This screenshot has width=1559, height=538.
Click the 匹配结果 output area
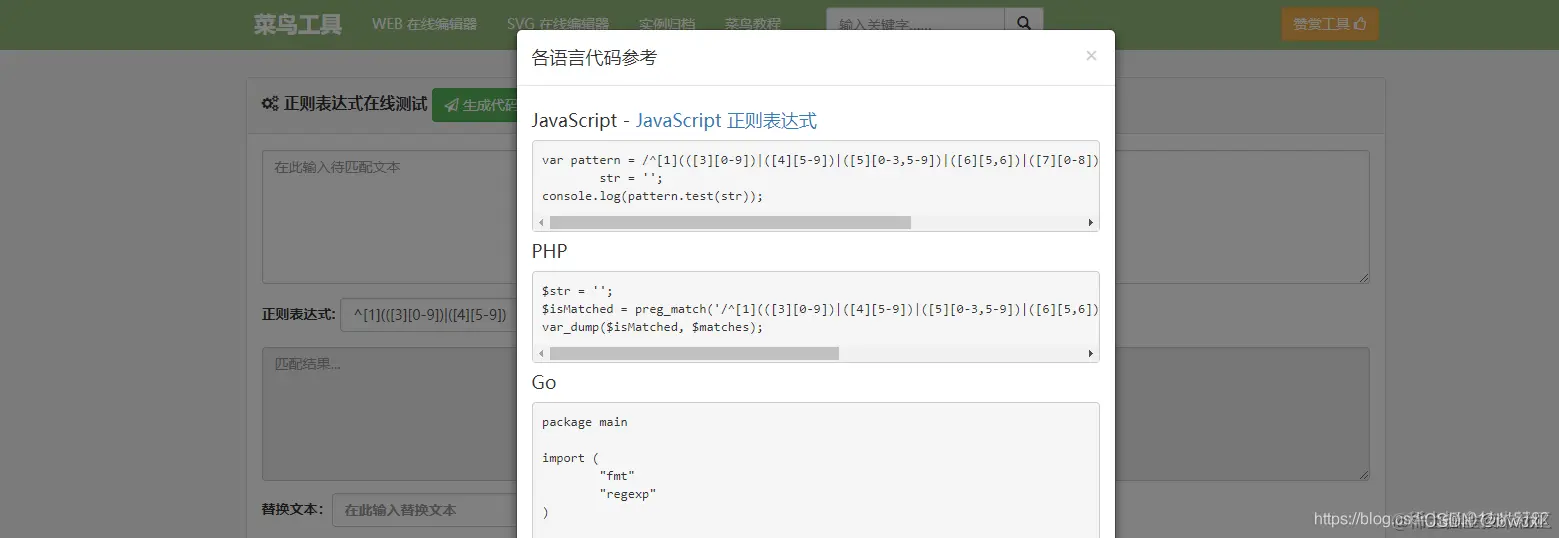pos(389,414)
